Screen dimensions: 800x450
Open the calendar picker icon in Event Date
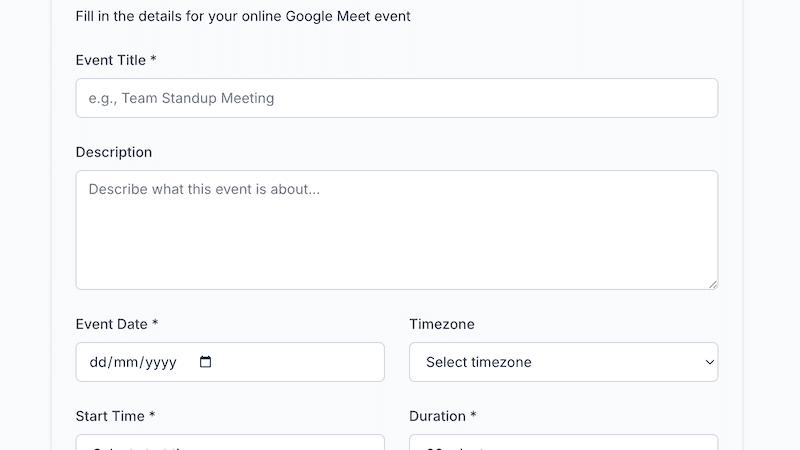[206, 362]
